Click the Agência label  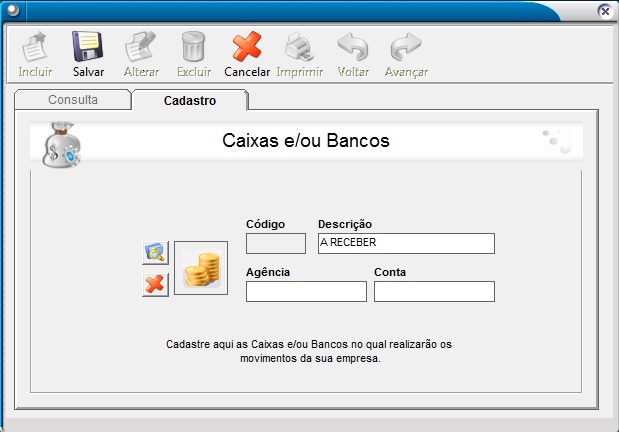pos(268,272)
